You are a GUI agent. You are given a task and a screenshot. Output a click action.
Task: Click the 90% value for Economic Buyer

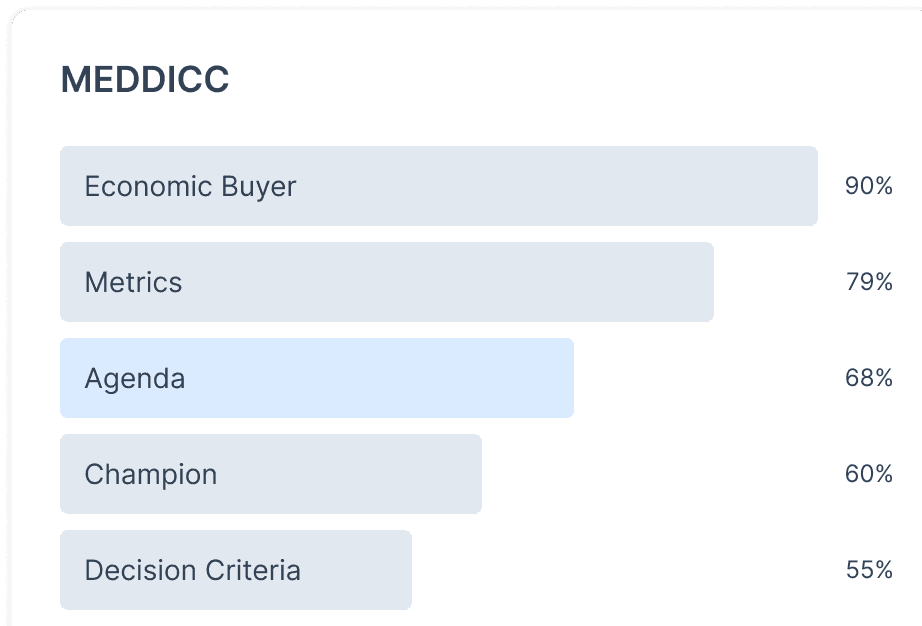[x=868, y=186]
